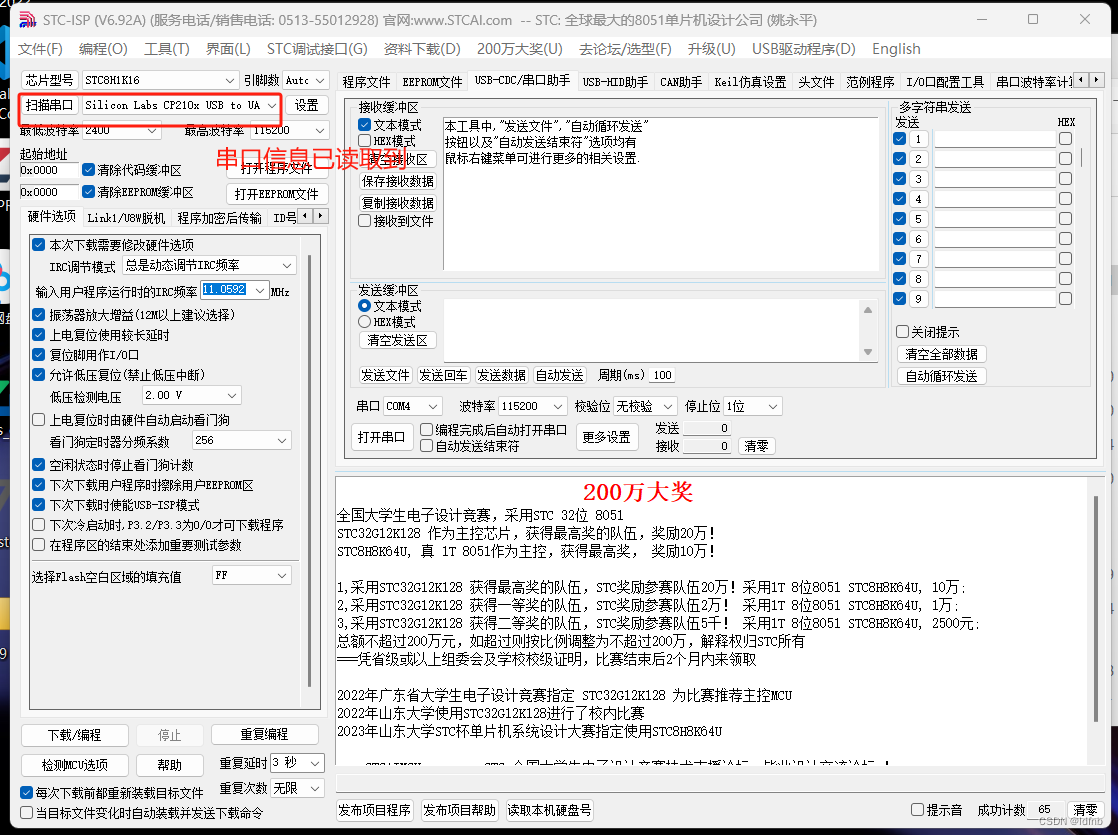The image size is (1118, 835).
Task: Enable HEX模式 checkbox in receive buffer
Action: pyautogui.click(x=364, y=140)
